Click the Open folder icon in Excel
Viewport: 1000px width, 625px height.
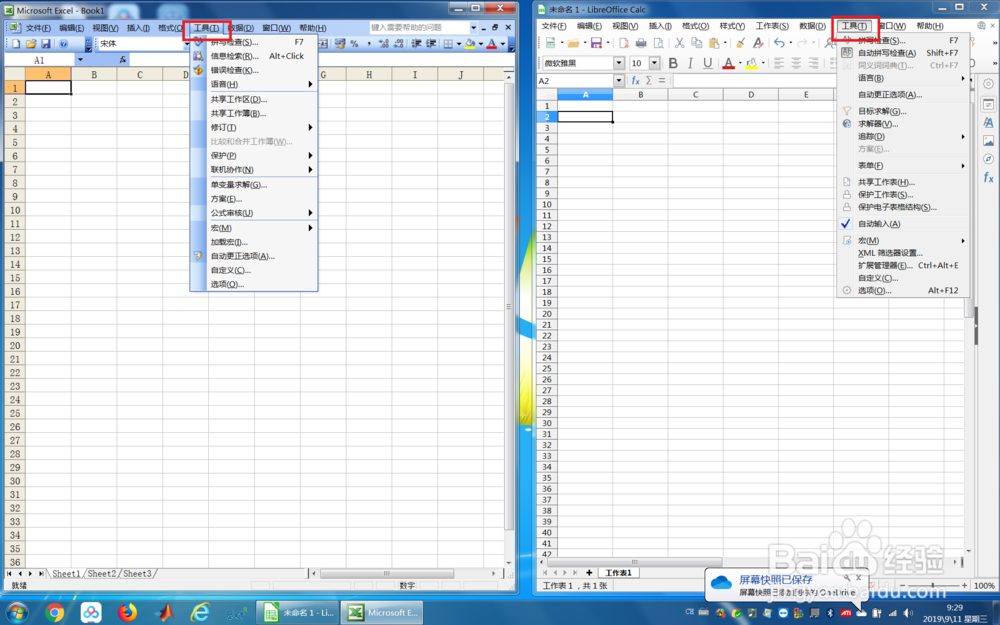(31, 43)
